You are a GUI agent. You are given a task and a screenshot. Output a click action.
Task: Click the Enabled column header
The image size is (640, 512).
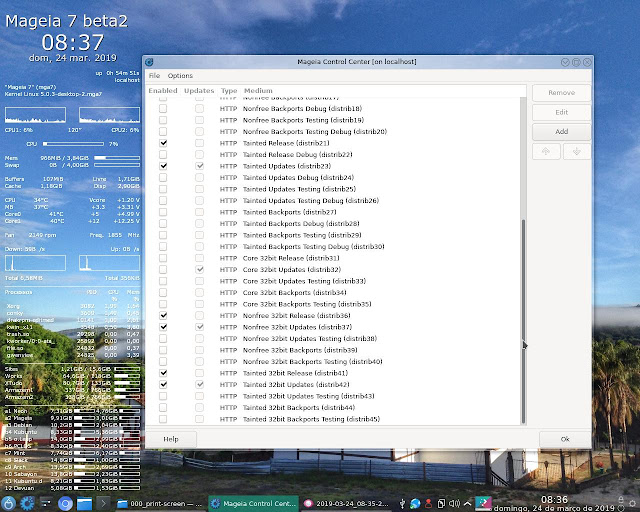(x=163, y=91)
